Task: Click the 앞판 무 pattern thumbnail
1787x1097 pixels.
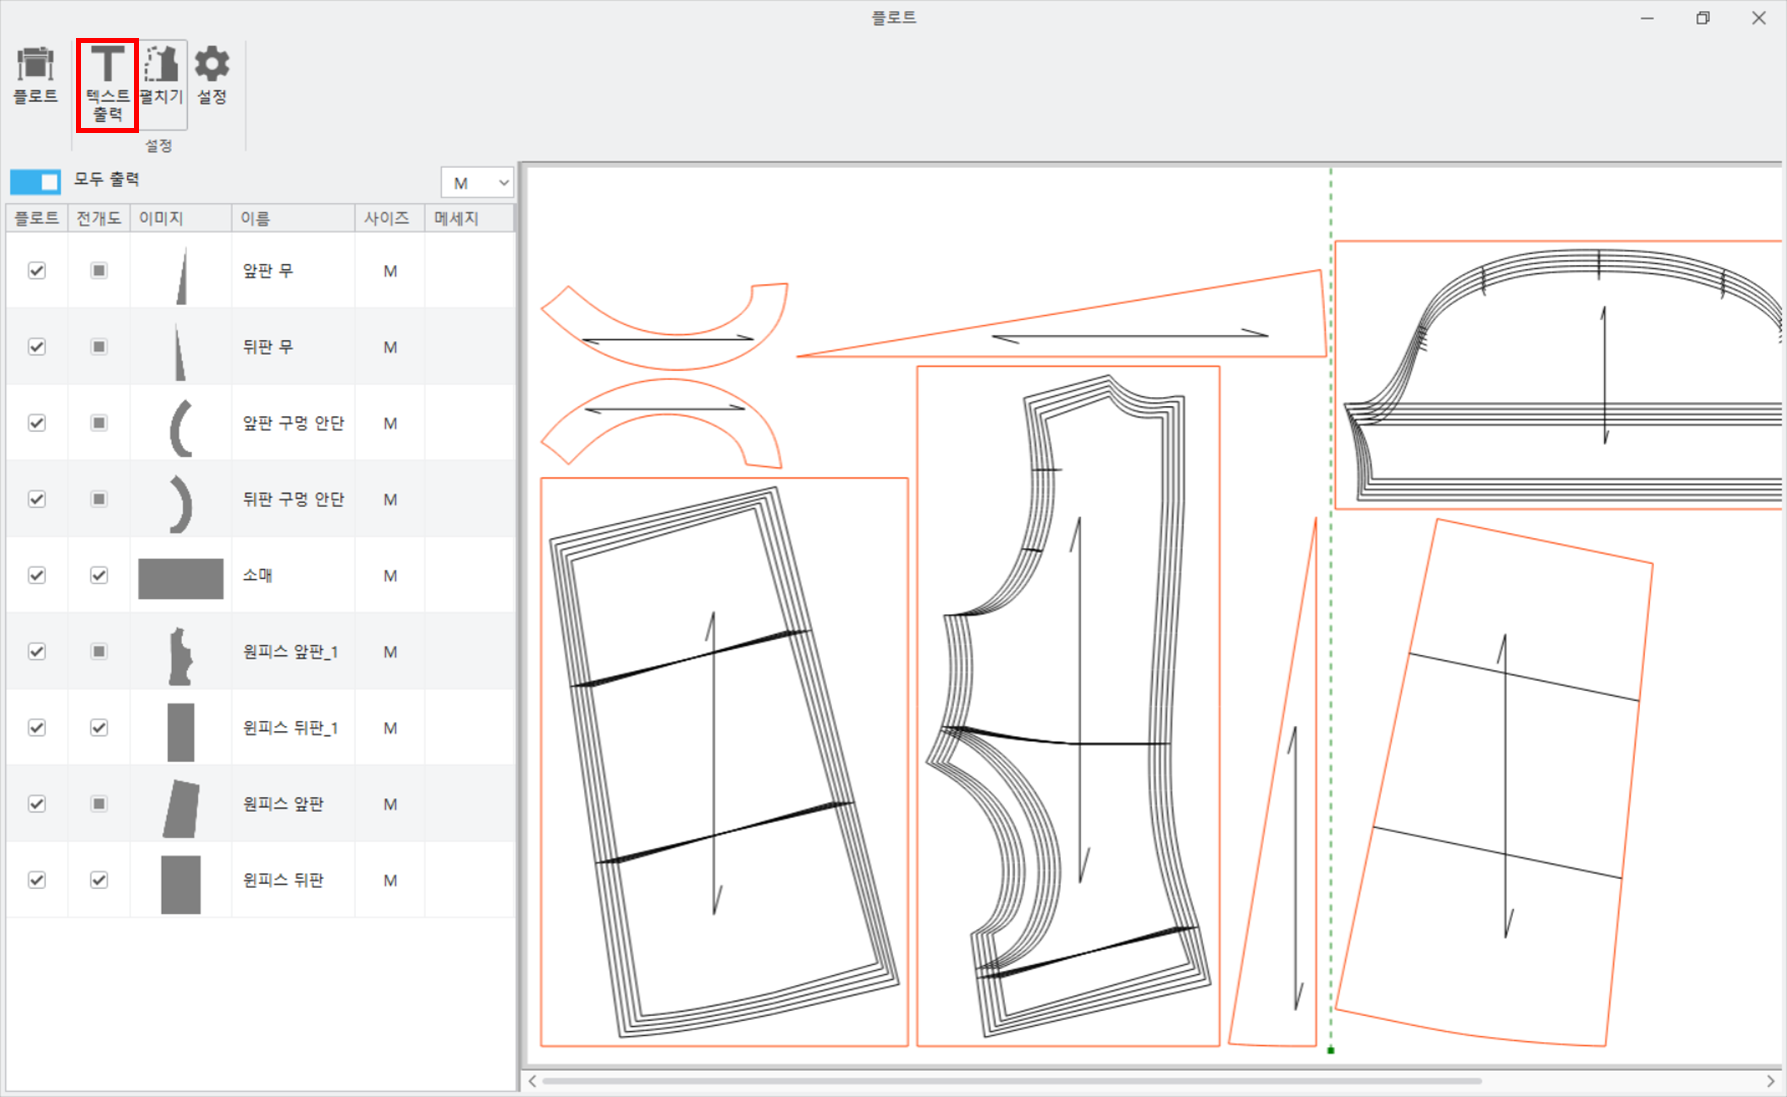Action: [x=181, y=276]
